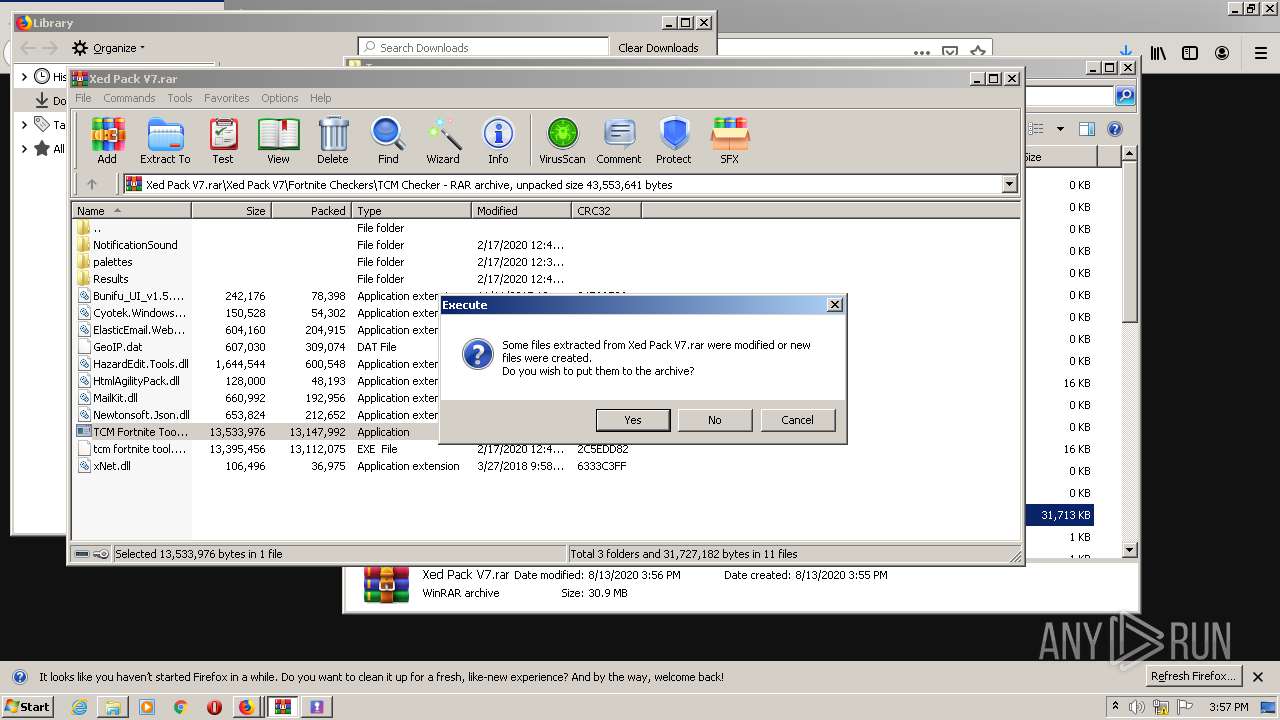Click the drive icon in WinRAR status bar
1280x720 pixels.
(82, 553)
